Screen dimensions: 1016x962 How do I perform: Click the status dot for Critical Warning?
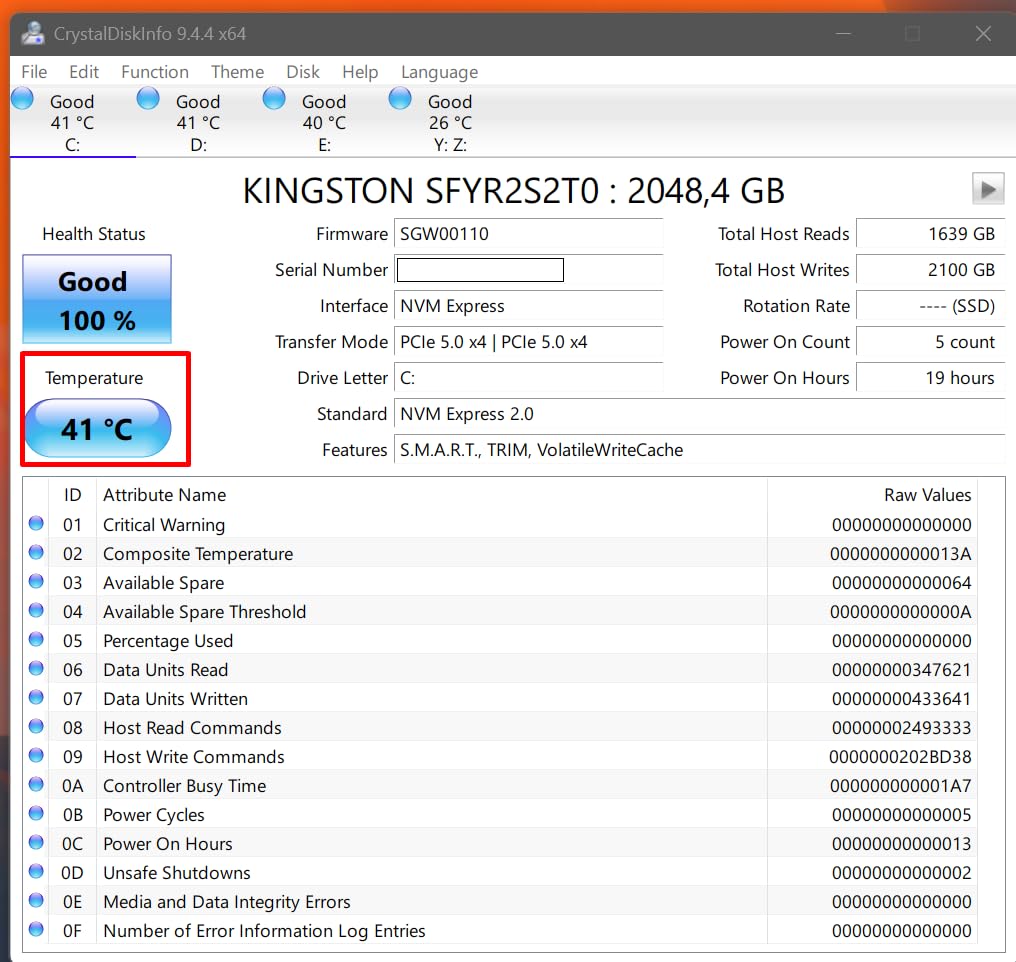click(36, 523)
